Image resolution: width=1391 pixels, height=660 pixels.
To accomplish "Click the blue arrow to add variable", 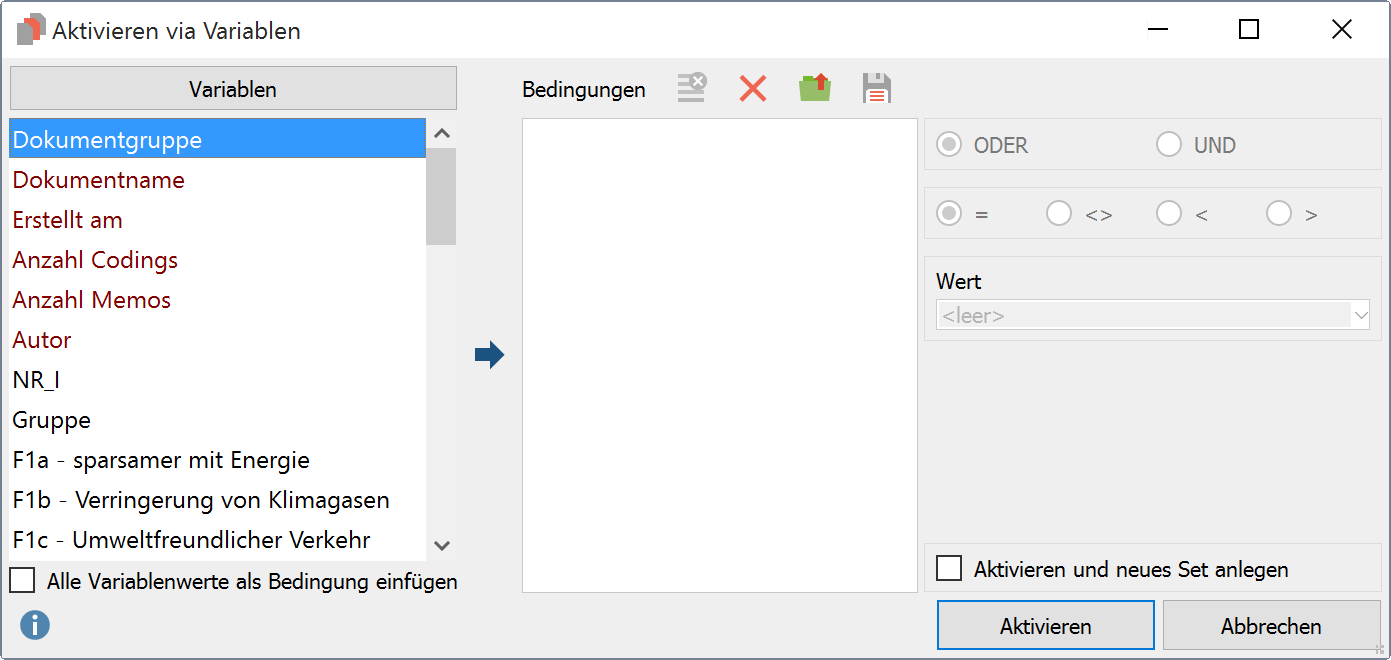I will point(489,355).
